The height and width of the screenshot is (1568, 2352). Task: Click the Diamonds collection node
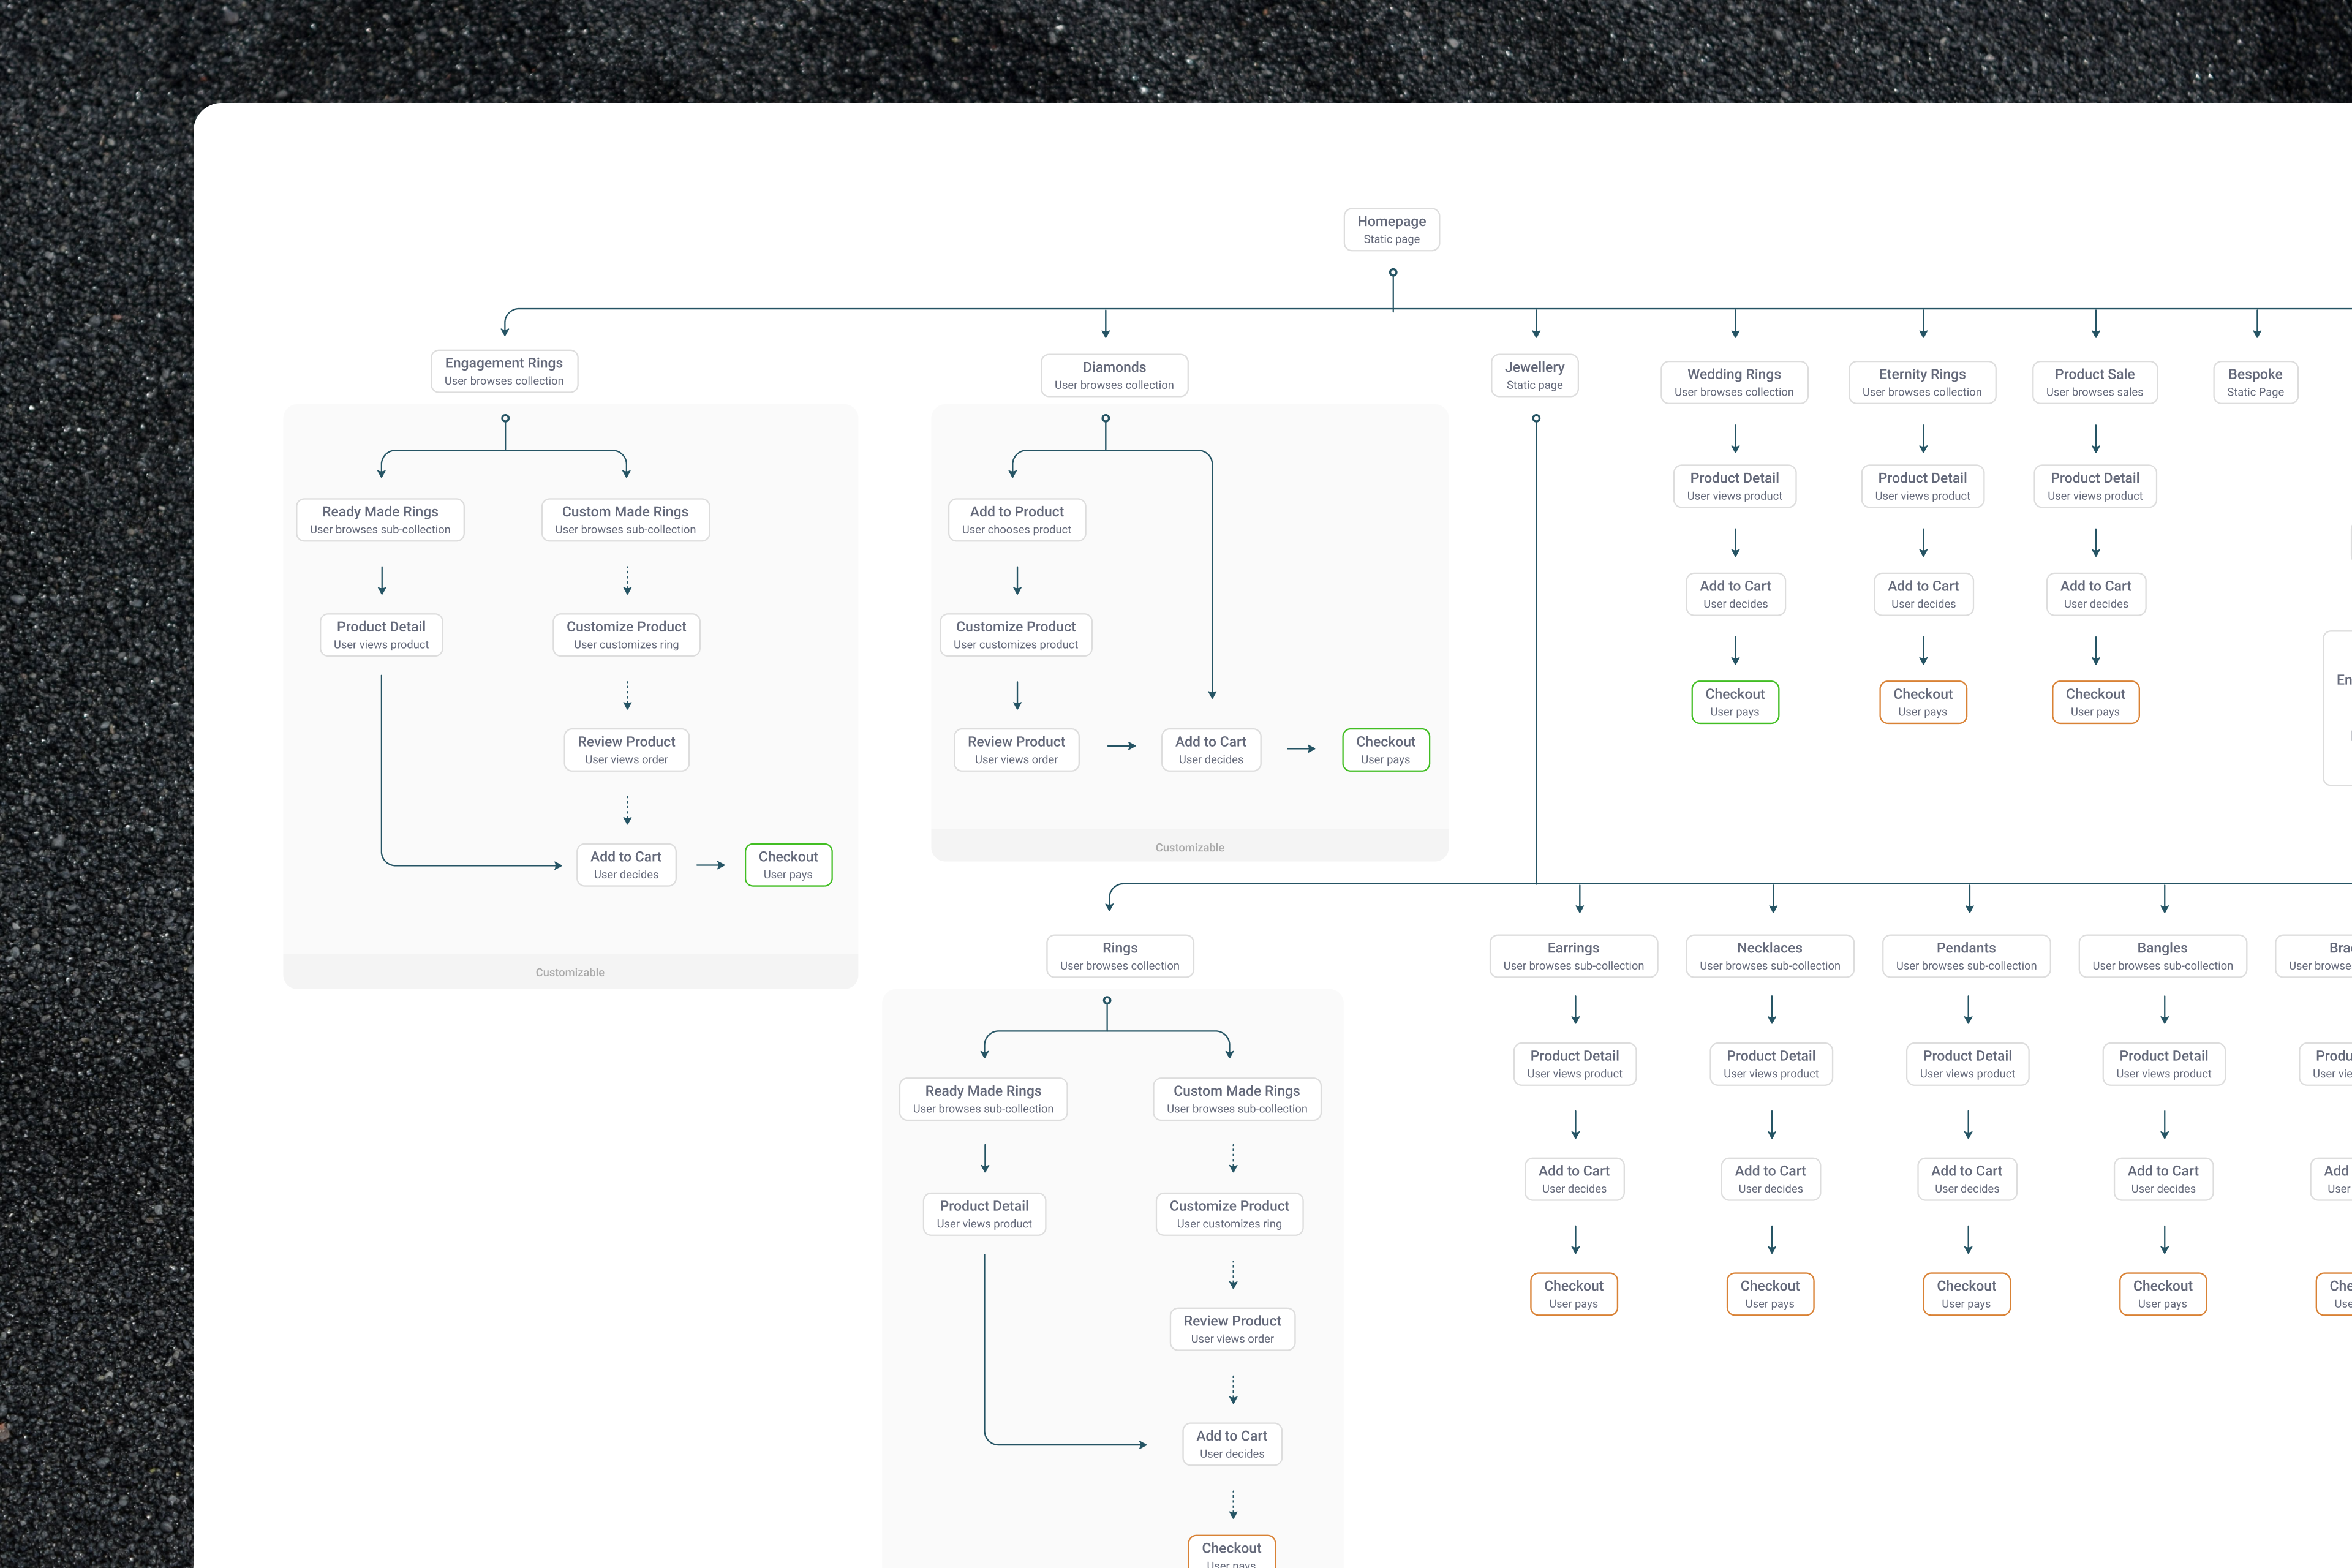coord(1114,375)
